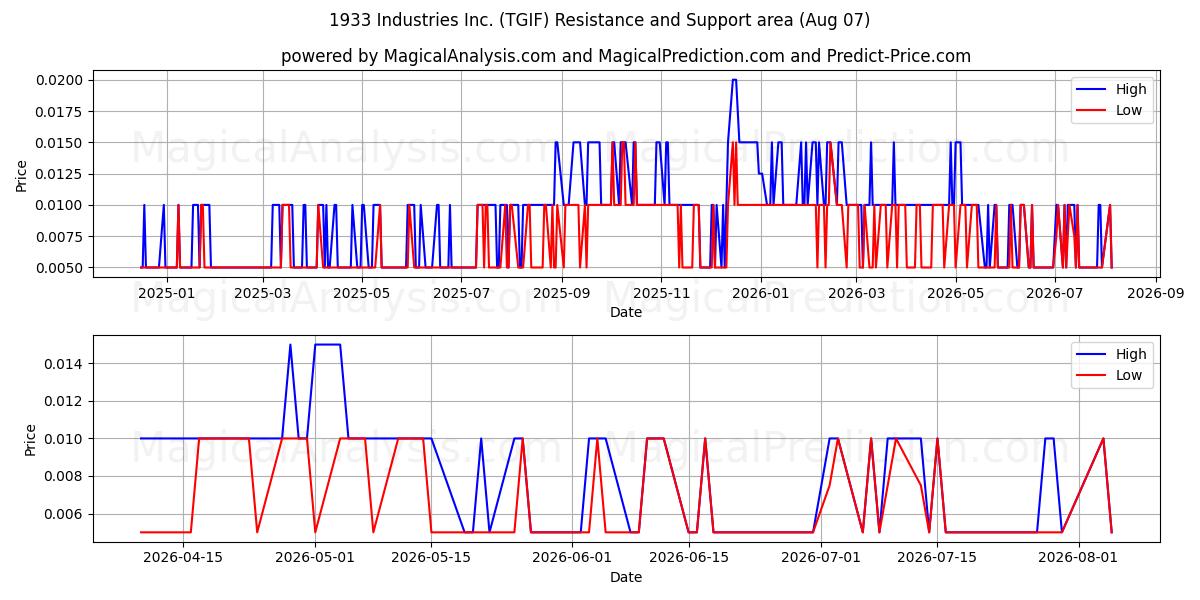Click the 2025-03 x-axis tick label
The height and width of the screenshot is (600, 1200).
point(263,293)
